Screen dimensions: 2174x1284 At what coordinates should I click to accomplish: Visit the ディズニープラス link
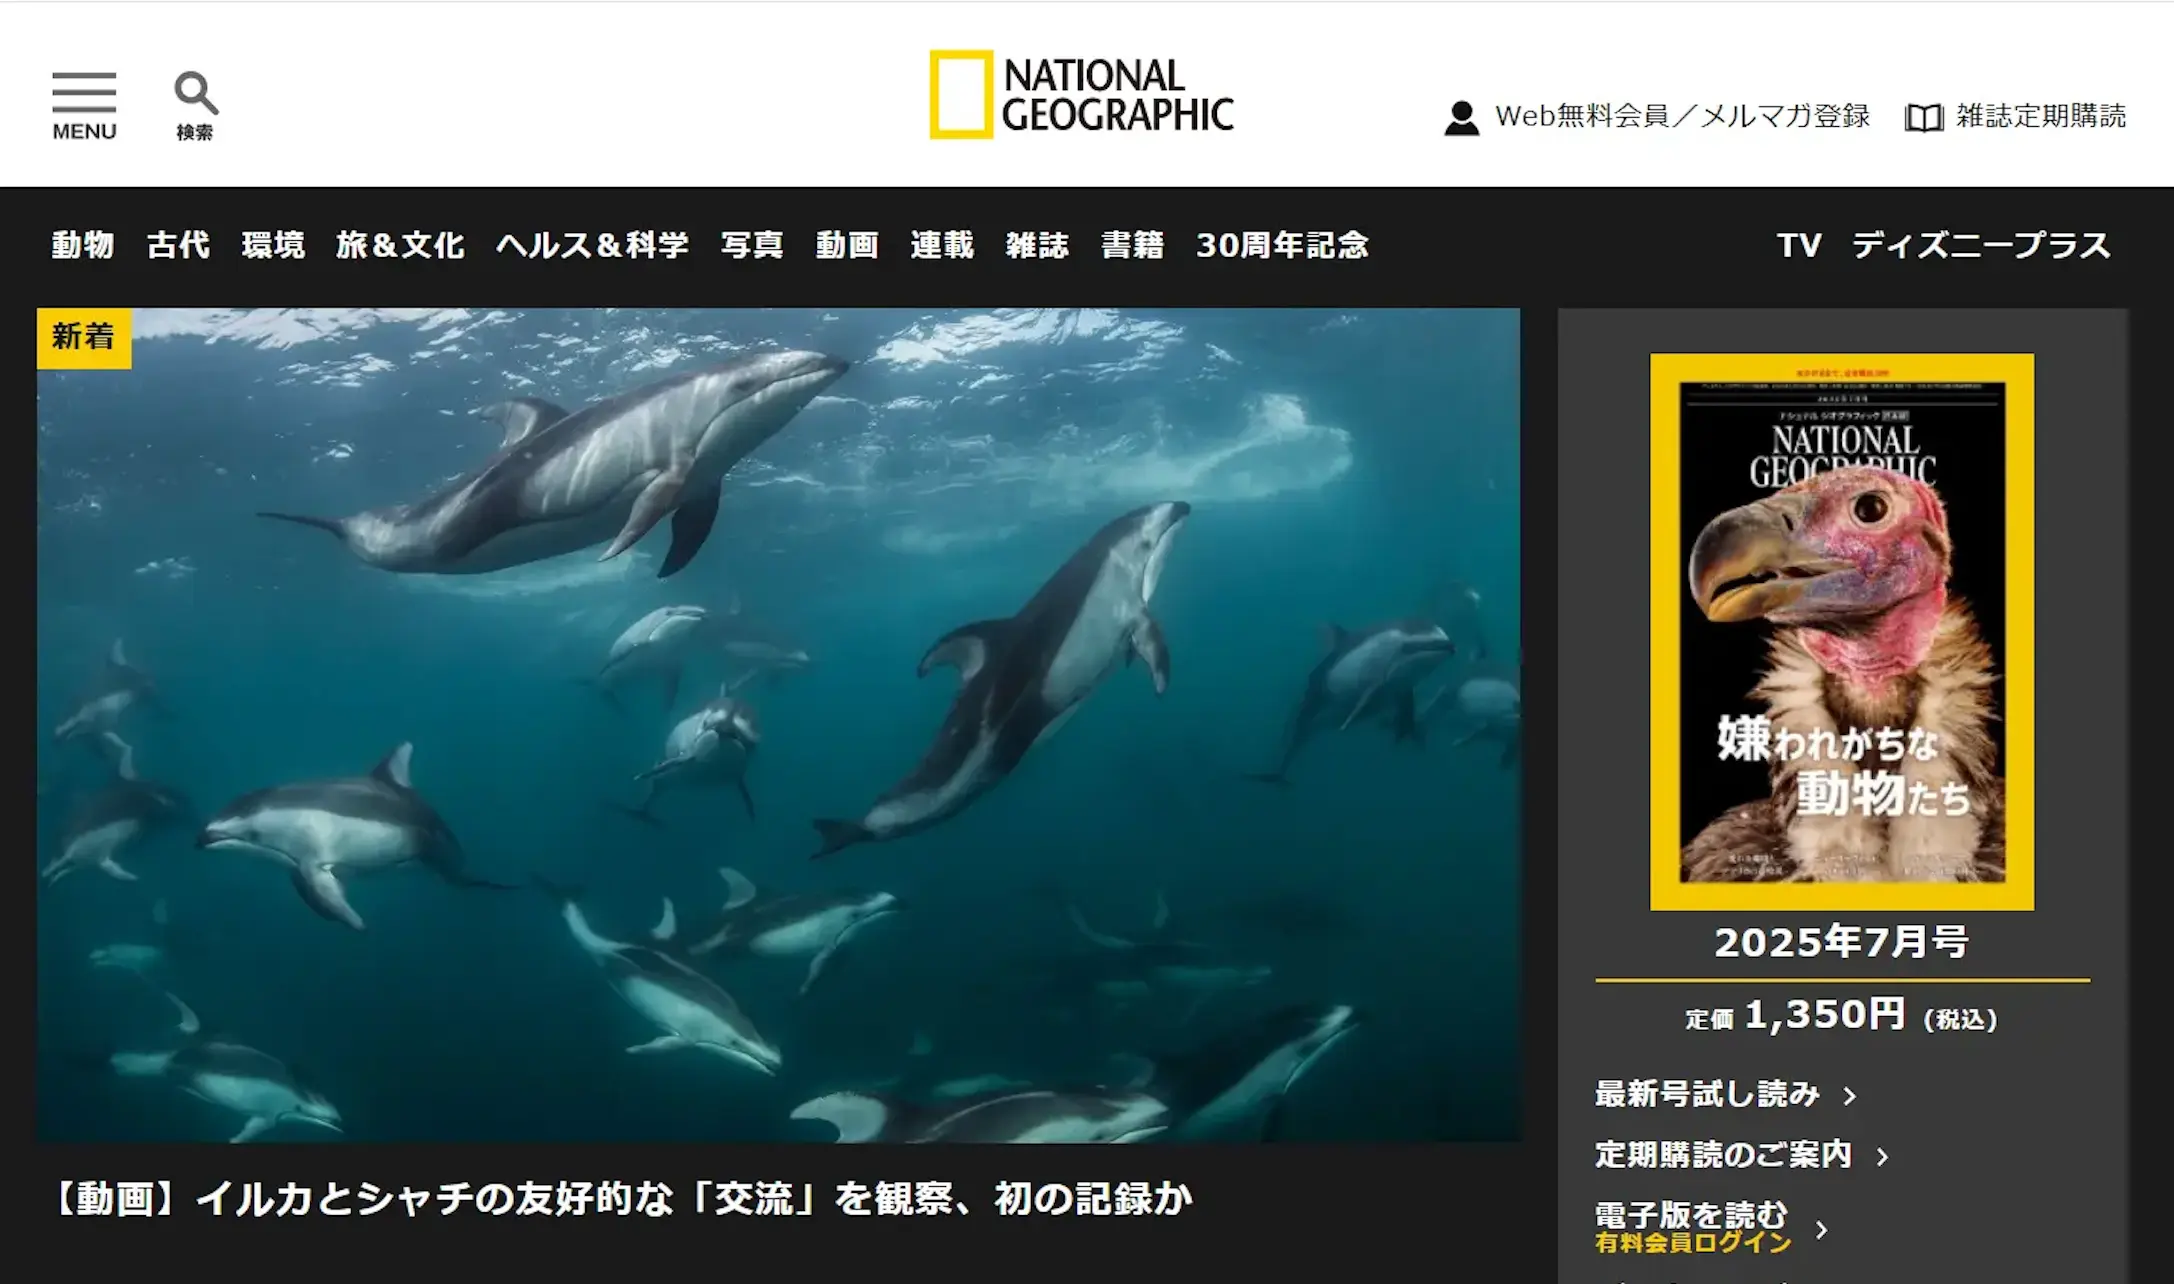point(1981,245)
